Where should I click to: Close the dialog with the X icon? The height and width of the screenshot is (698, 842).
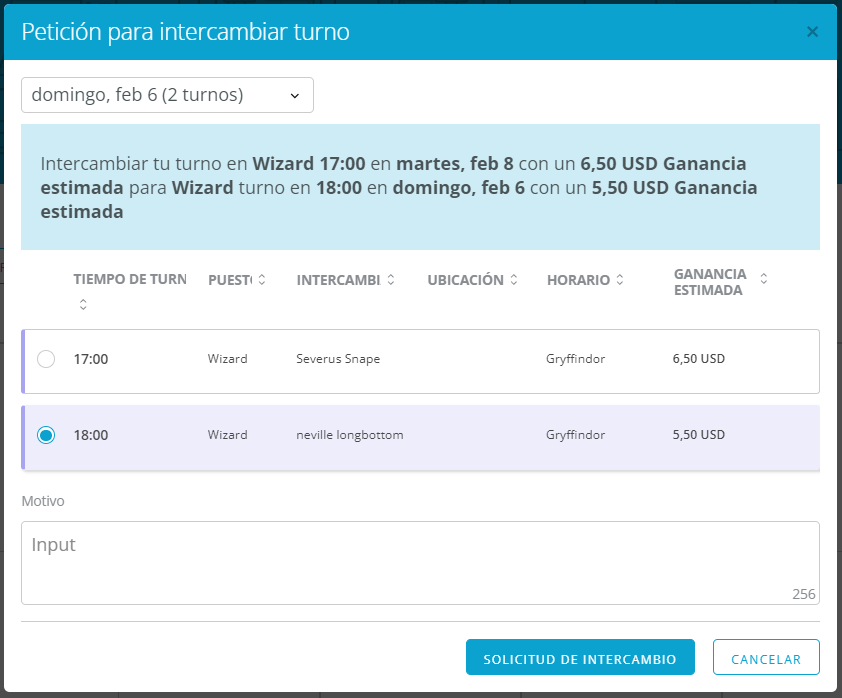coord(812,32)
